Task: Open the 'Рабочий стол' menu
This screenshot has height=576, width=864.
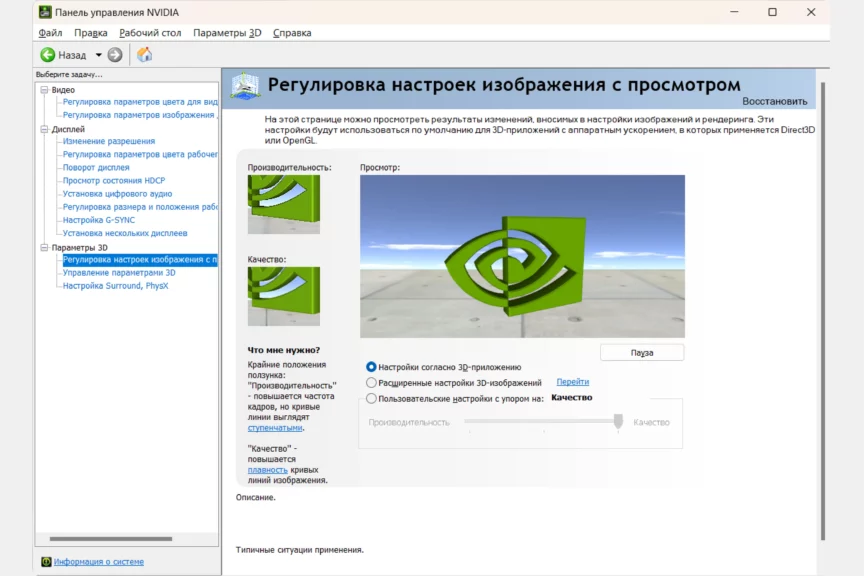Action: 150,33
